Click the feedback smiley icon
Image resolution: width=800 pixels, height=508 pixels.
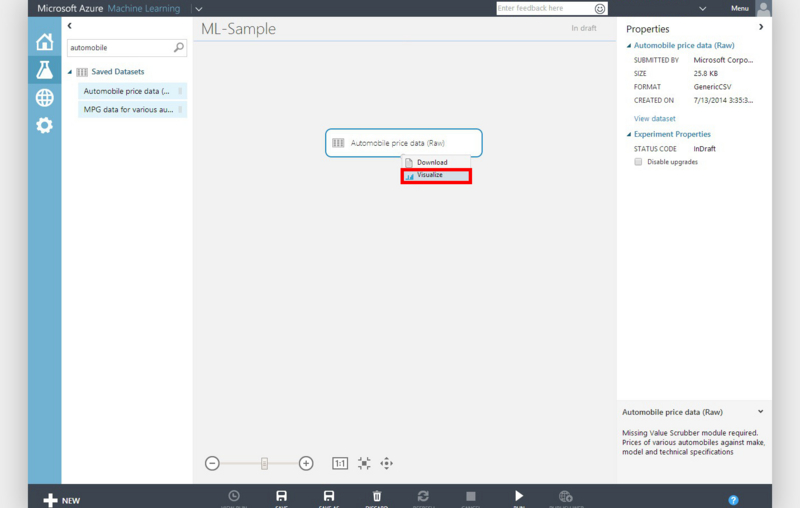600,9
